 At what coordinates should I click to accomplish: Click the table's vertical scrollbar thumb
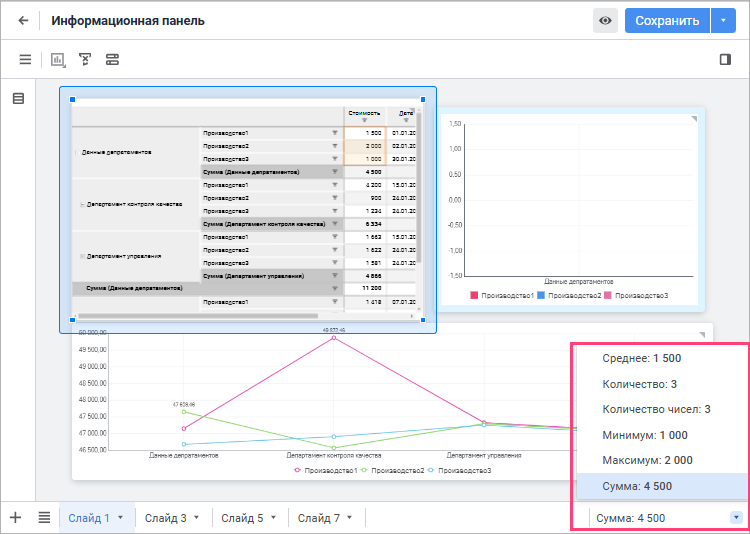point(419,187)
